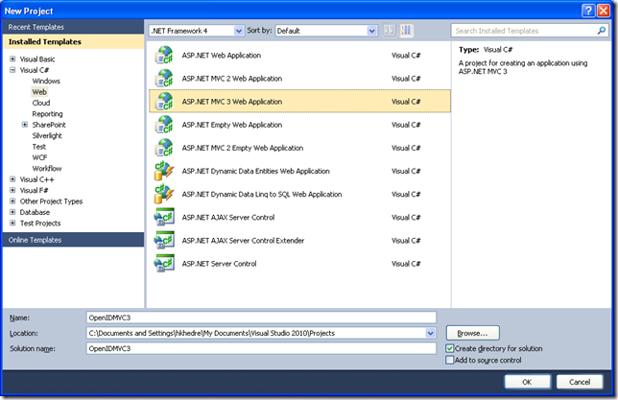Enable Add to source control checkbox

coord(450,360)
